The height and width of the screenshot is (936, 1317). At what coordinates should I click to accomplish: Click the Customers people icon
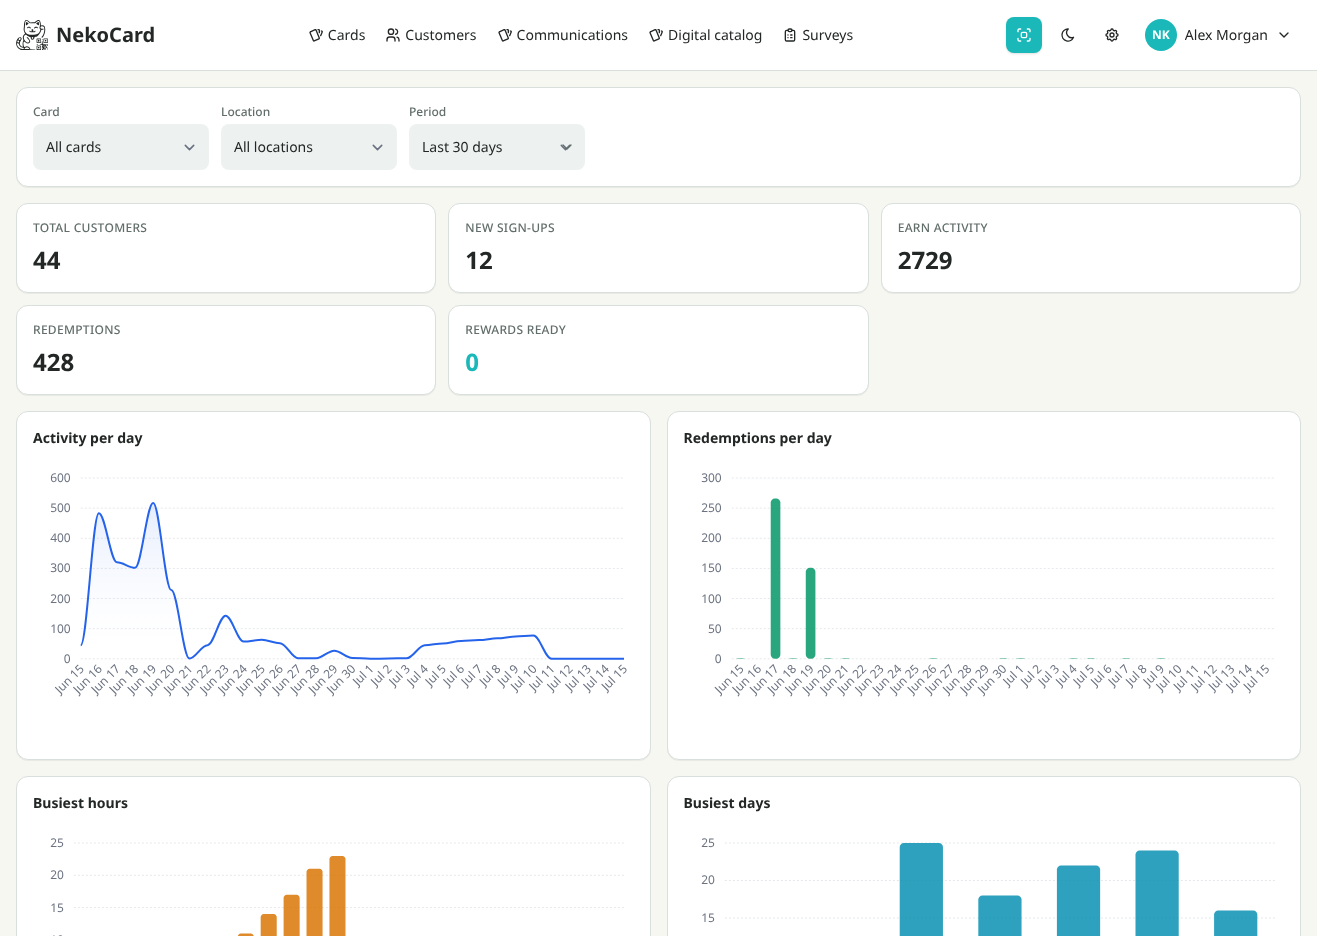click(x=393, y=35)
